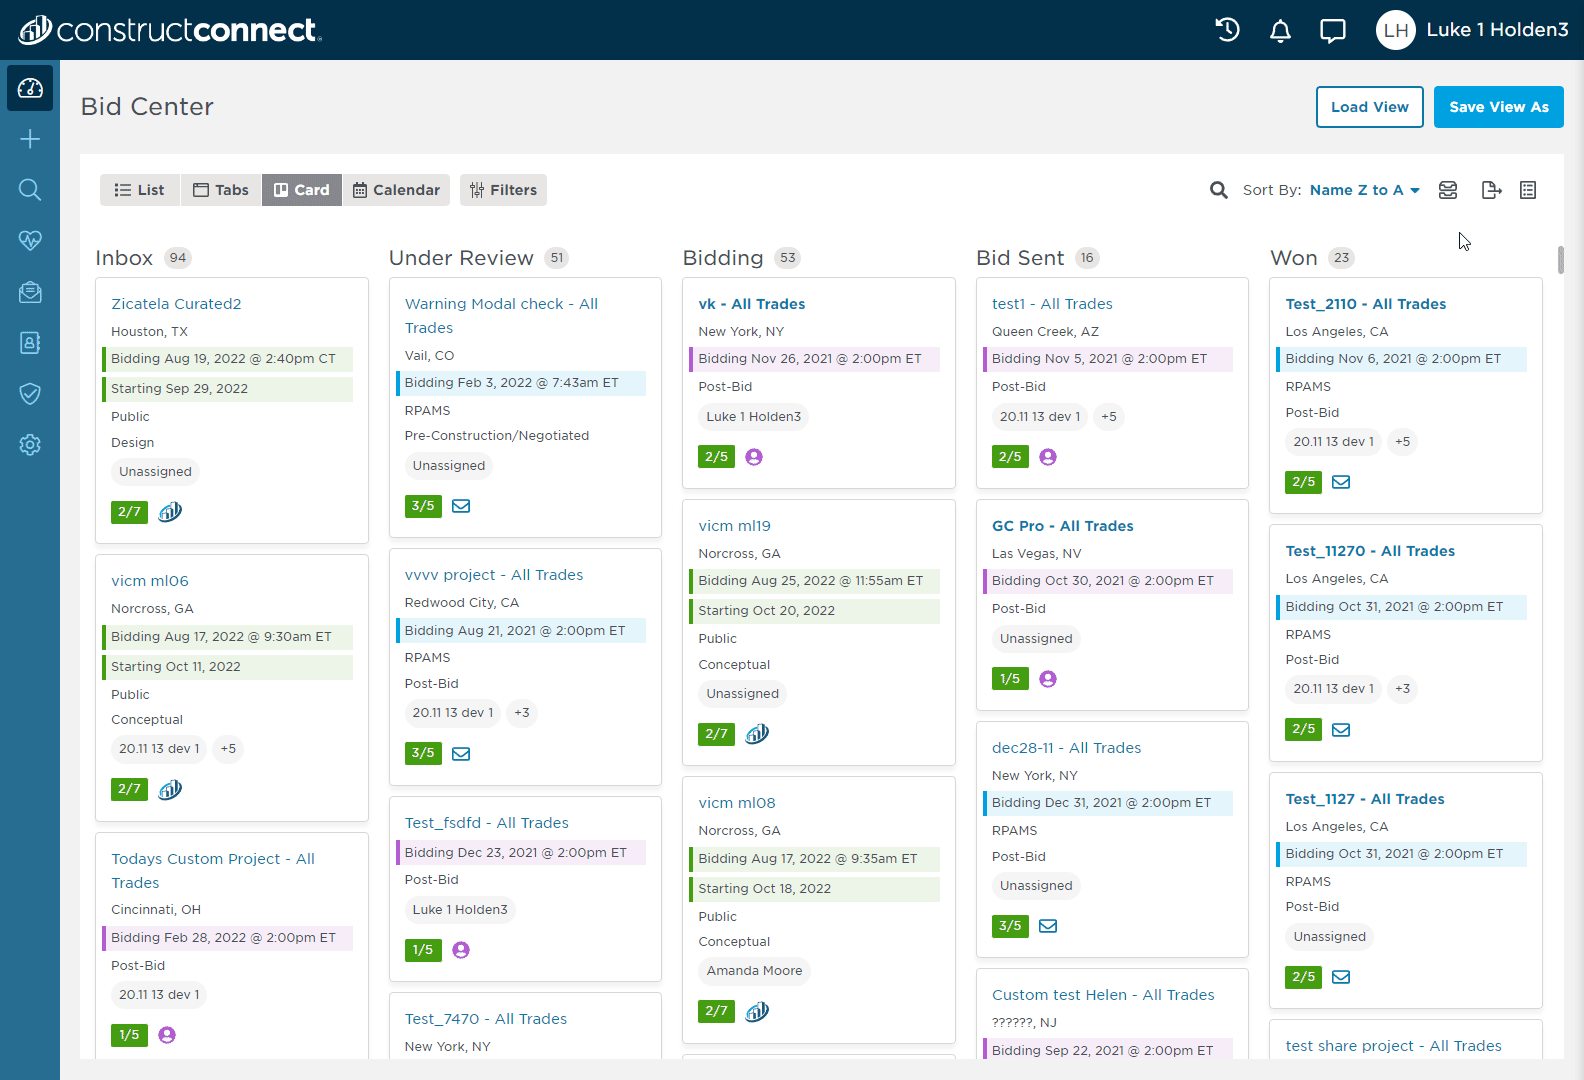
Task: Open the Sort By Name Z to A dropdown
Action: (x=1364, y=190)
